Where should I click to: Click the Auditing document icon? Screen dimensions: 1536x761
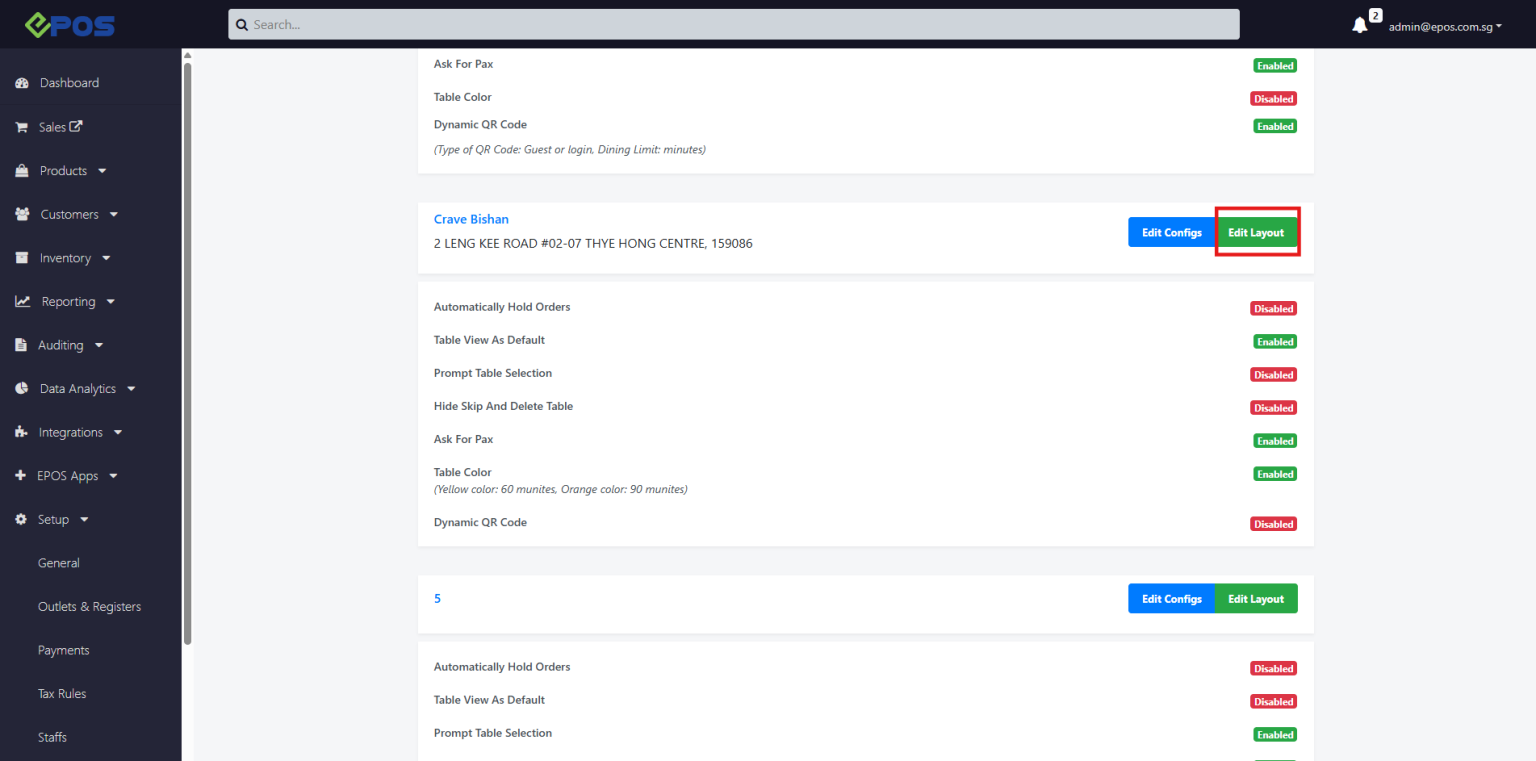pyautogui.click(x=21, y=345)
